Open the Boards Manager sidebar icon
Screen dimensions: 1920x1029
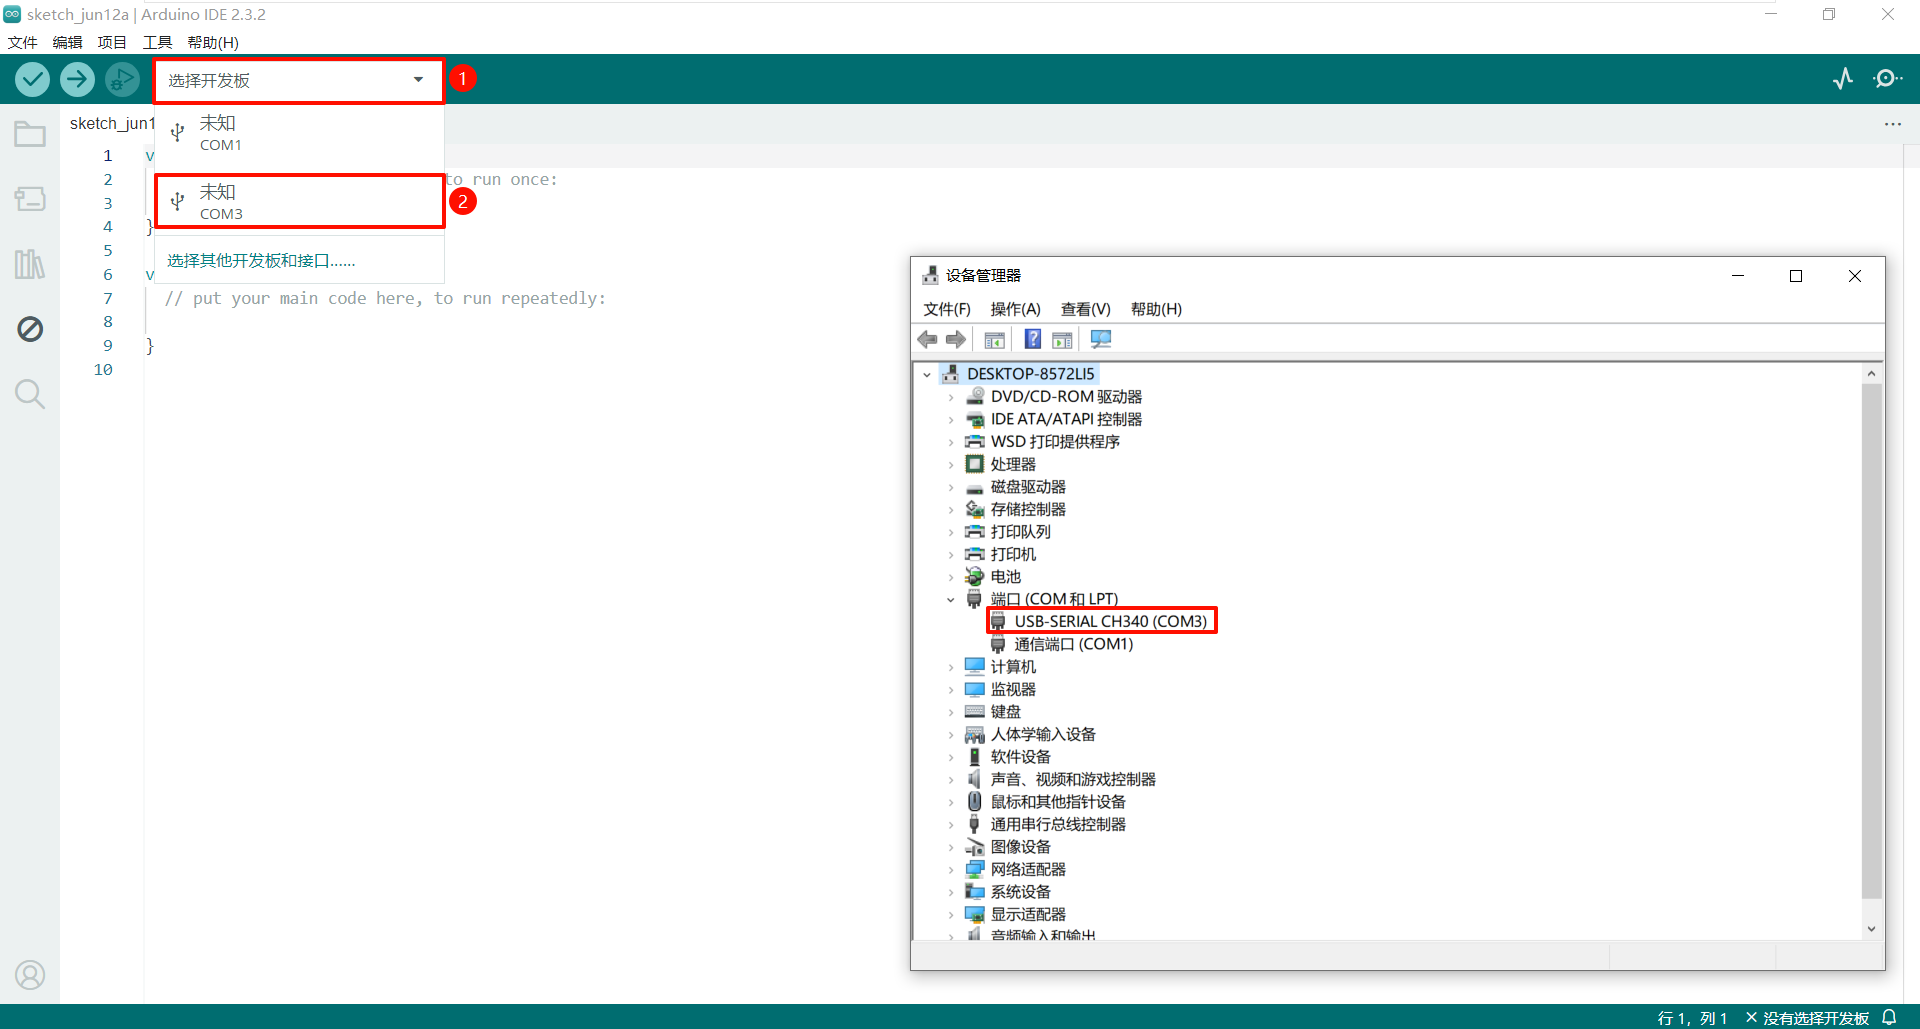tap(30, 199)
